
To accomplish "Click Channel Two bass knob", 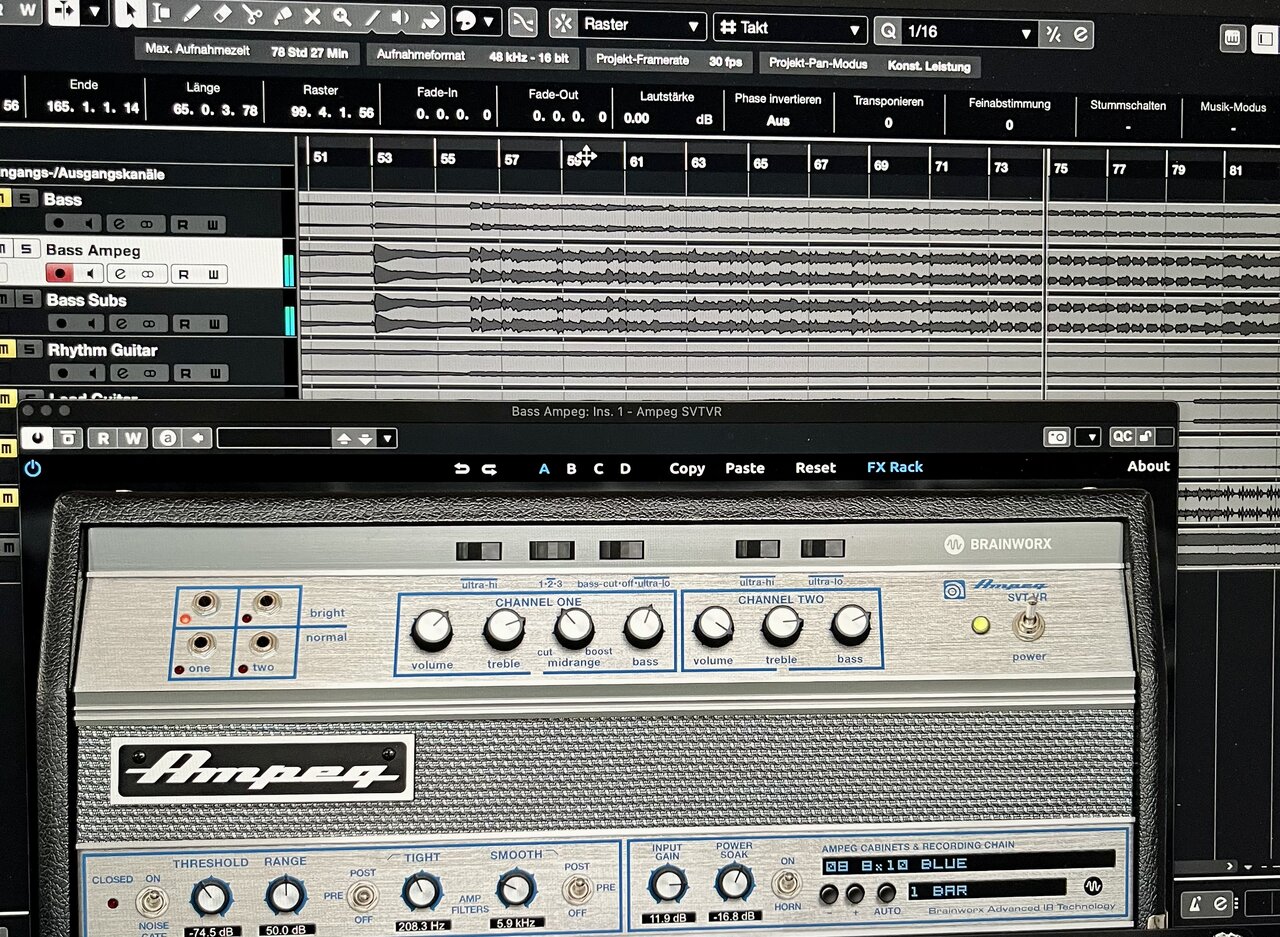I will [x=851, y=624].
